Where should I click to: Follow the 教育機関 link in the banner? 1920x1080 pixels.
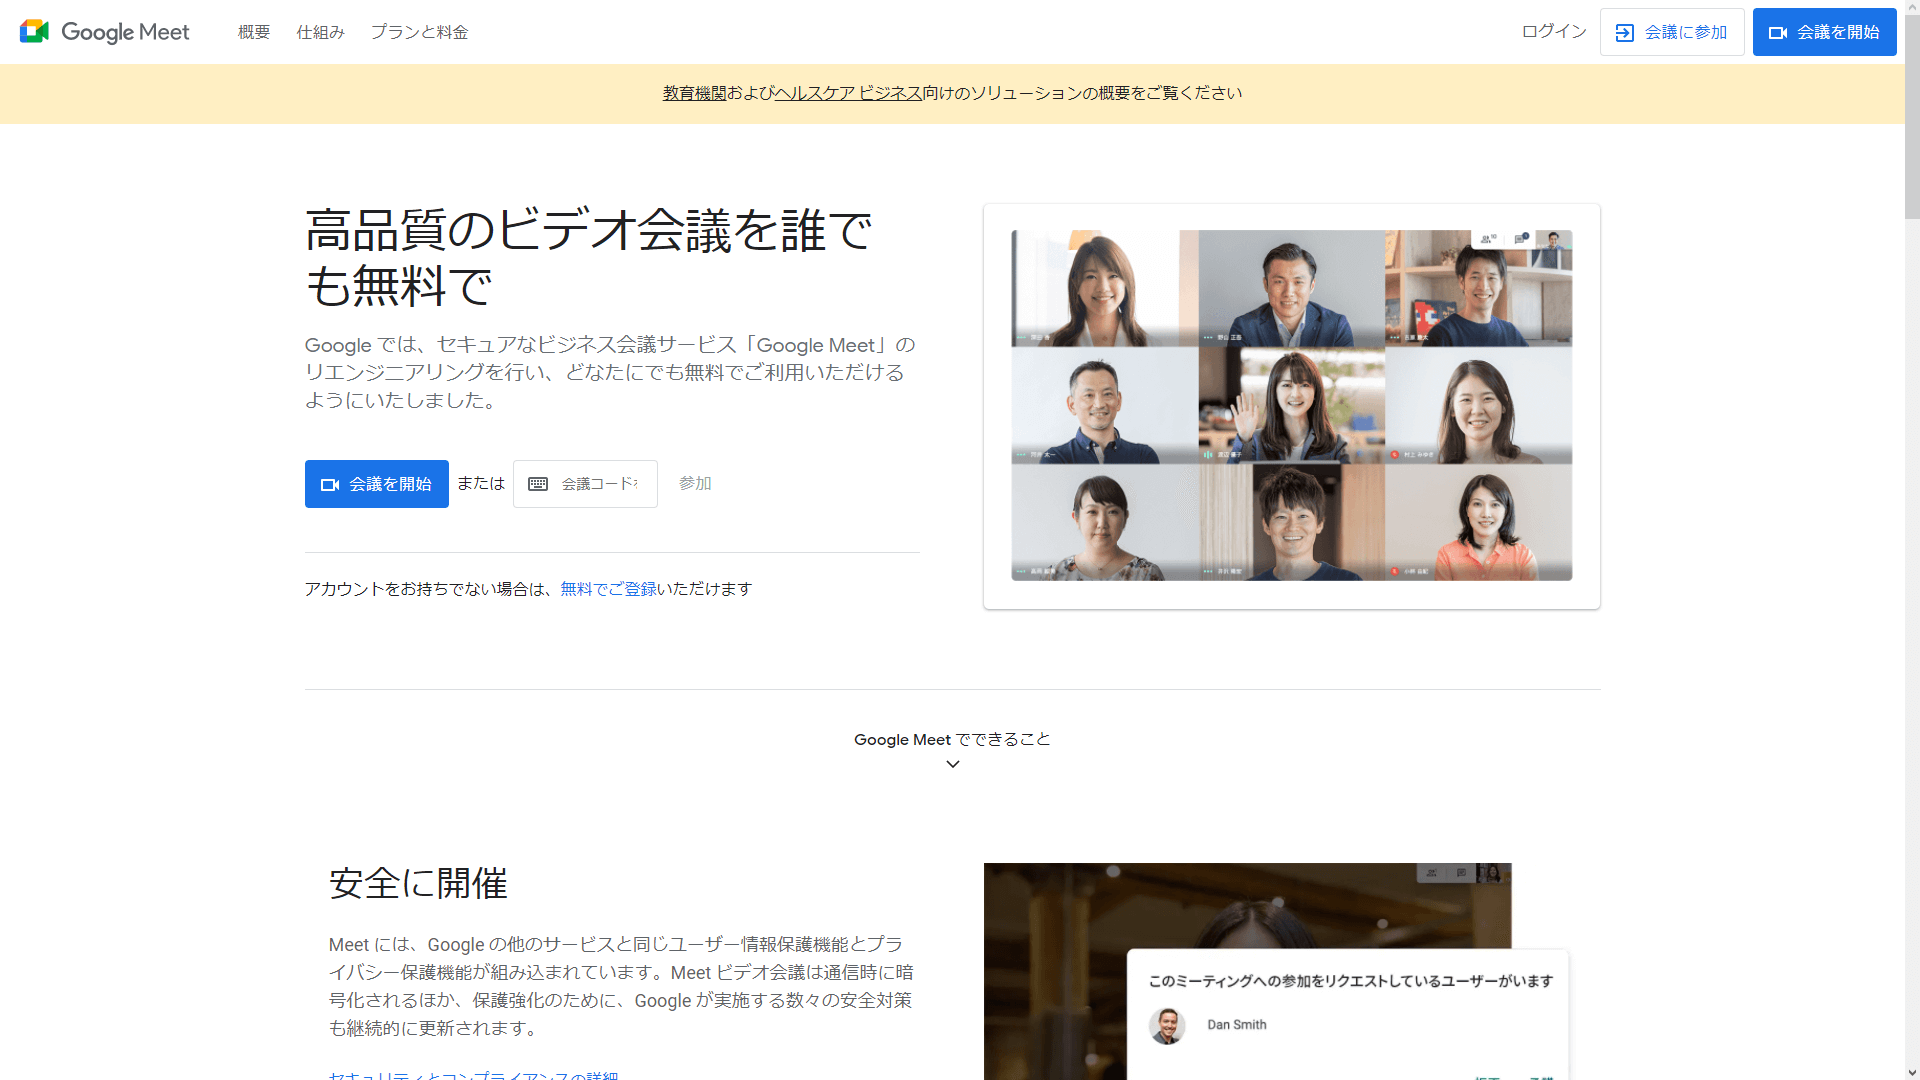click(694, 93)
